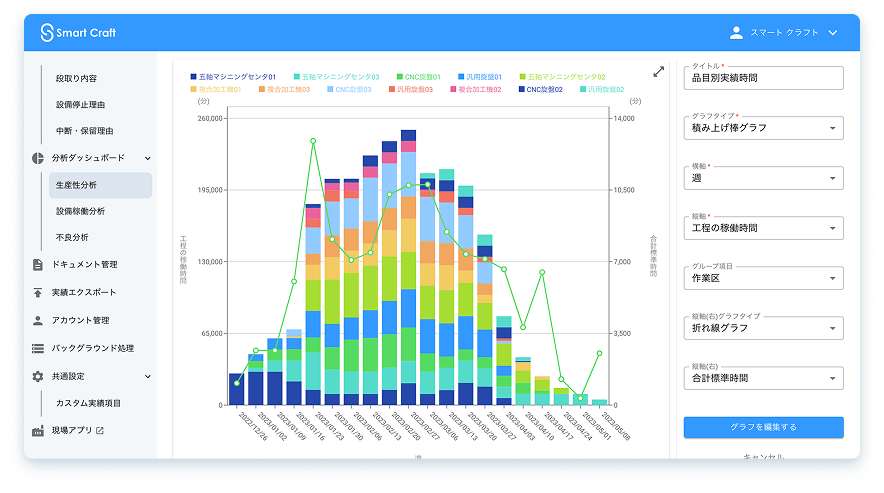
Task: Open 縦軸(右) dropdown 合計標準時間
Action: pos(763,378)
